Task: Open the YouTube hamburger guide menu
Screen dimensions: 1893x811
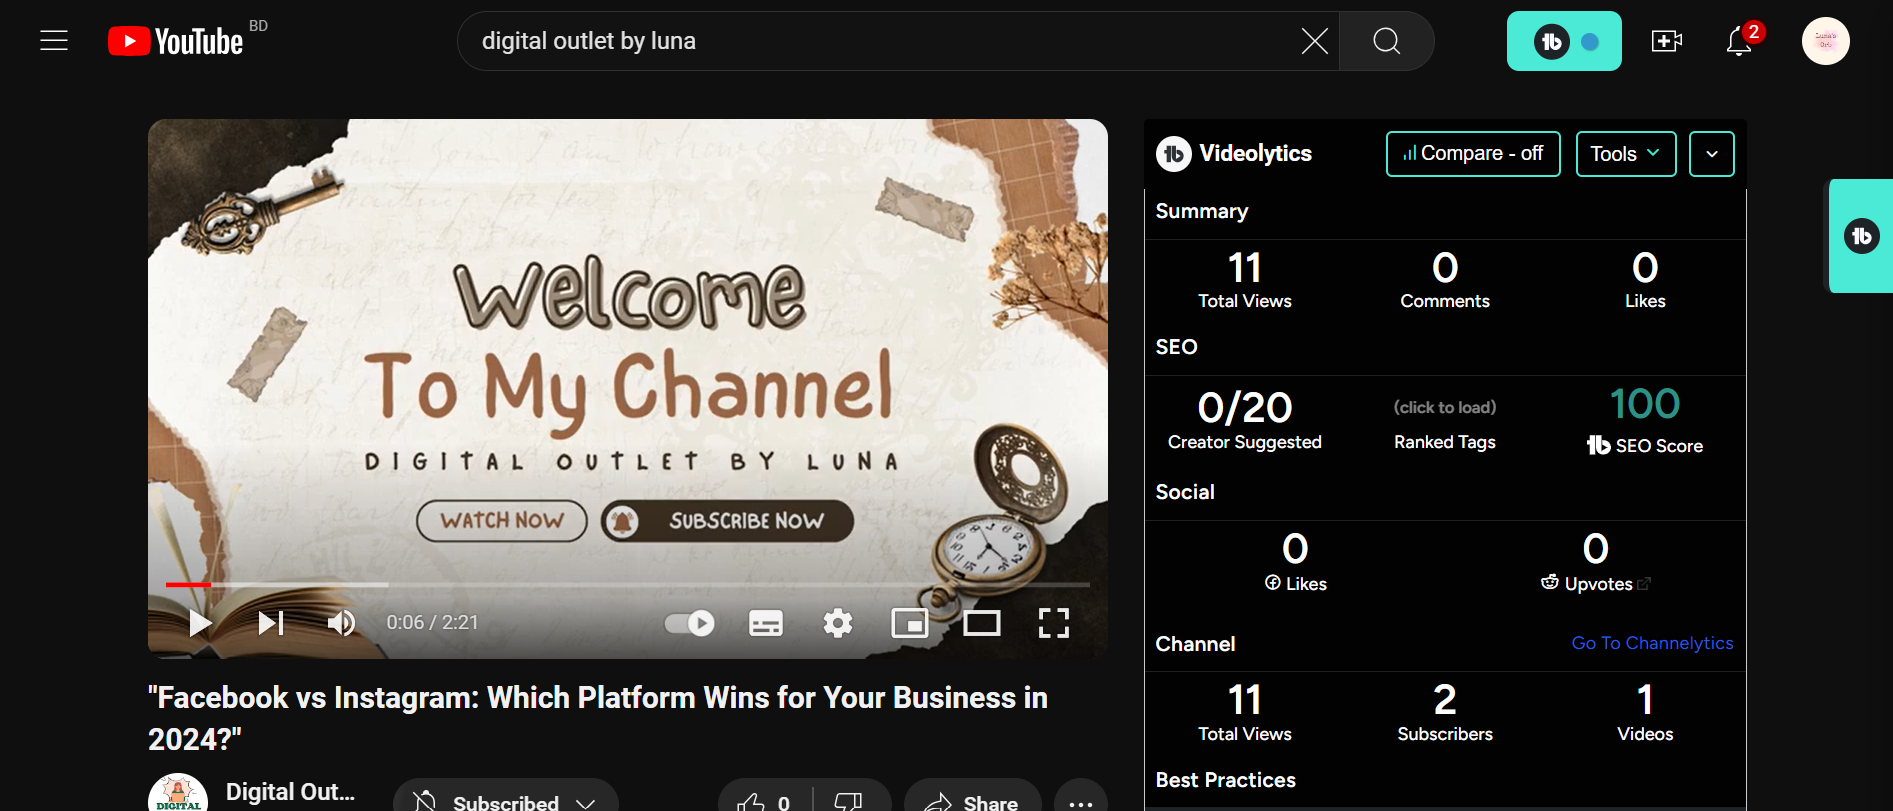Action: [x=54, y=41]
